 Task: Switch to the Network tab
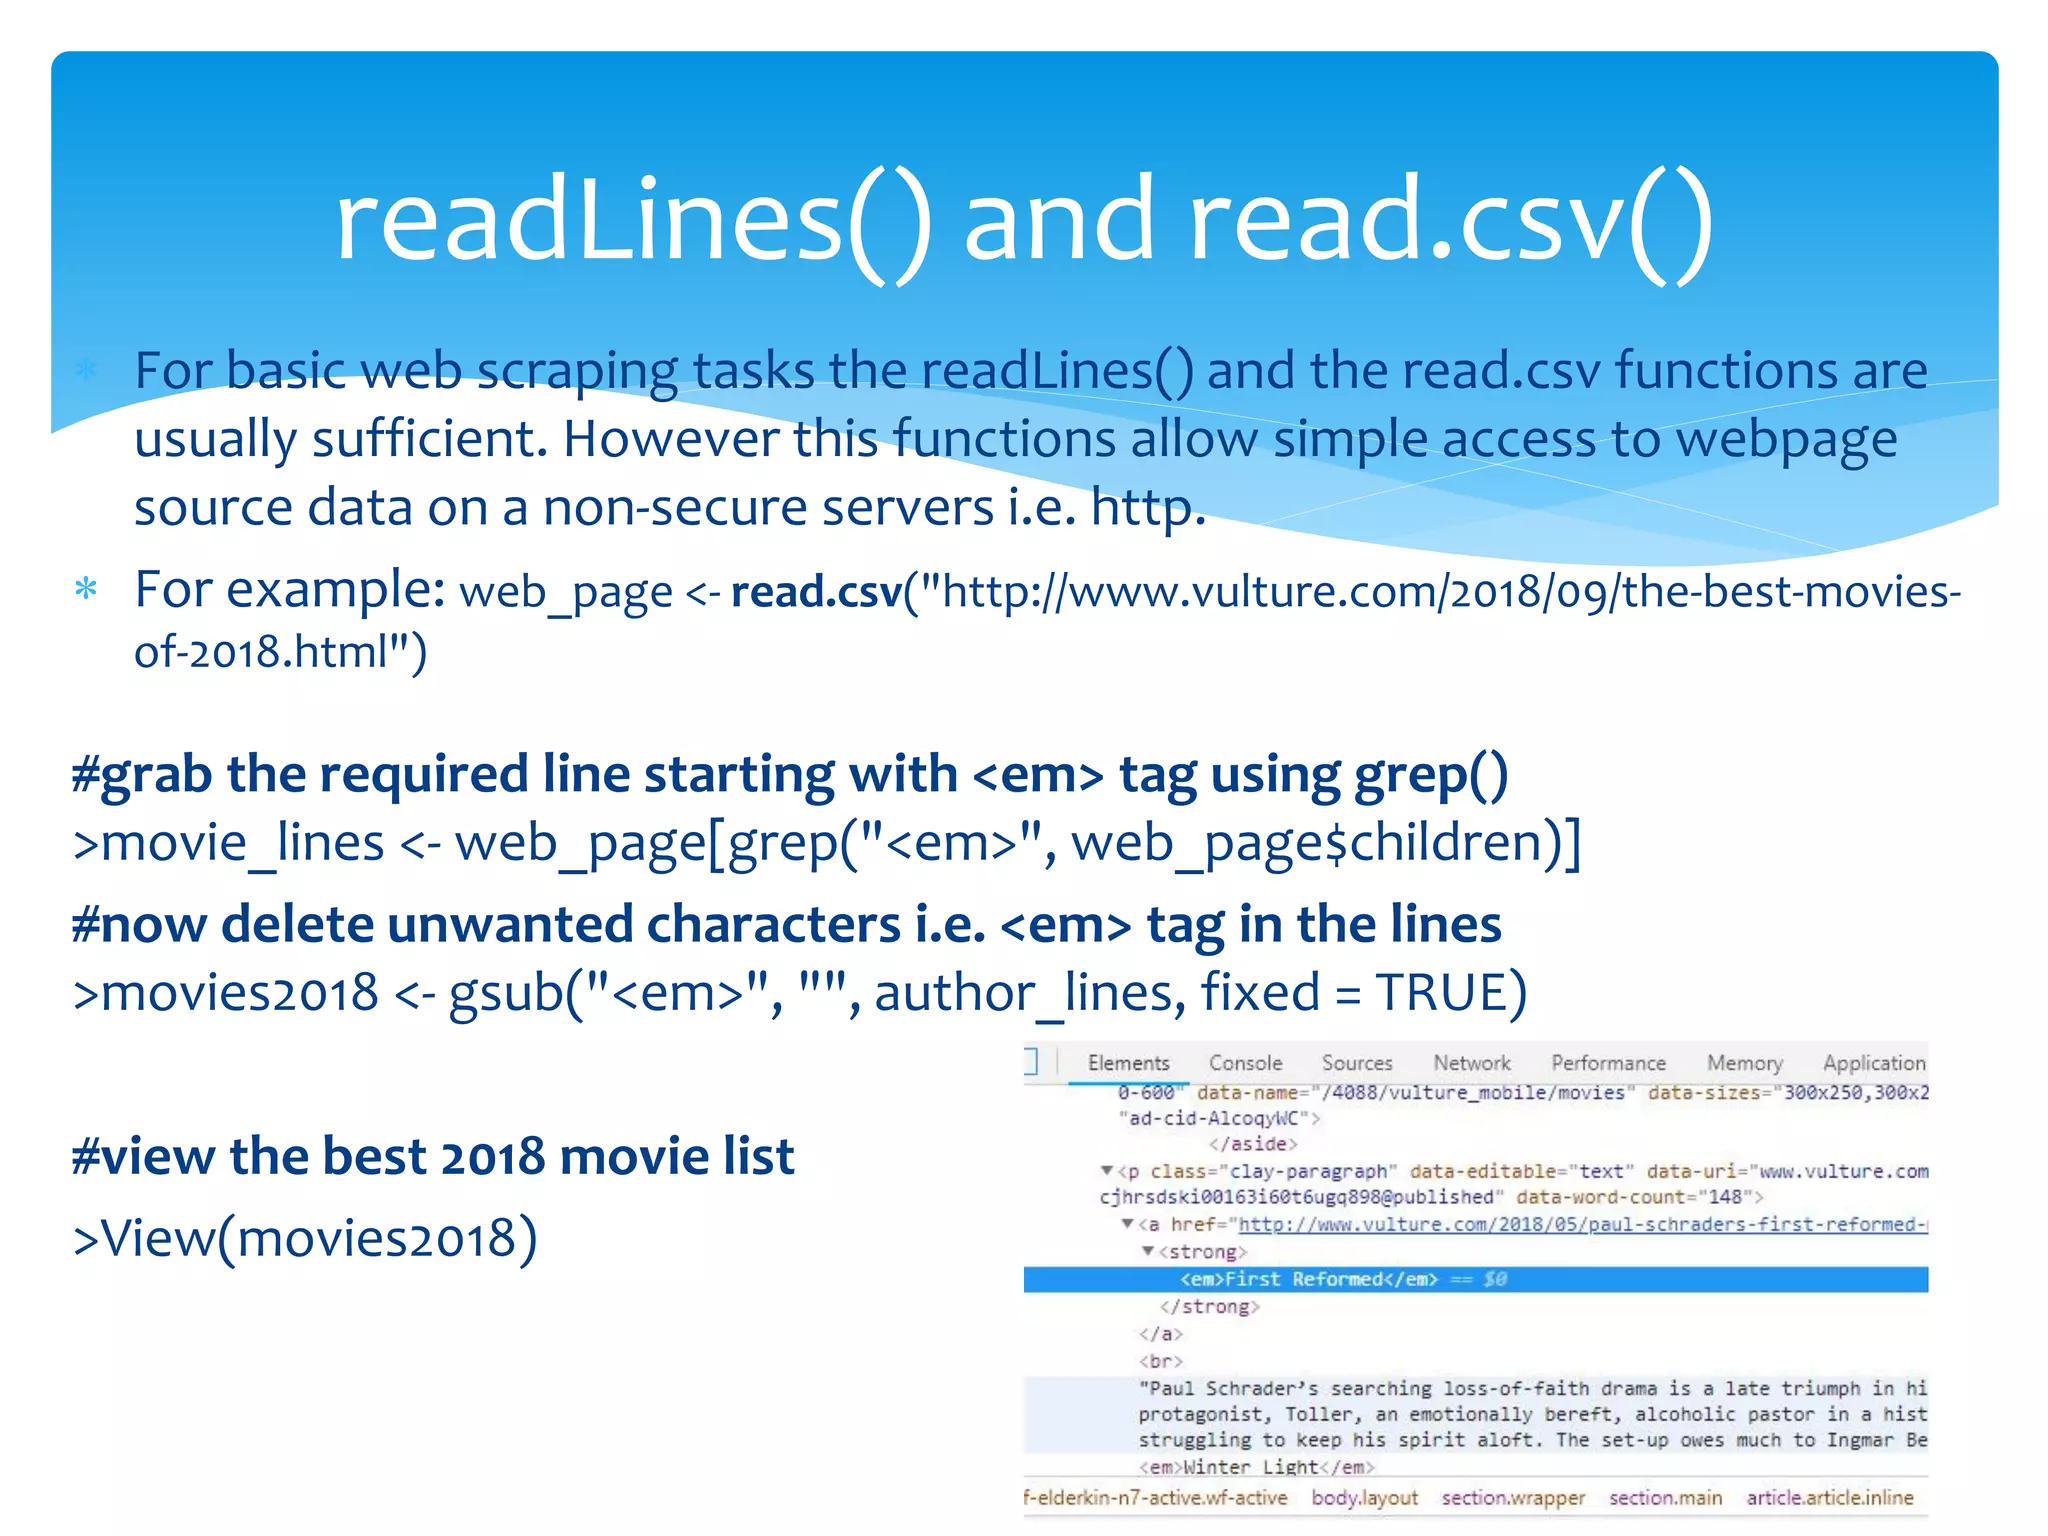[1472, 1063]
